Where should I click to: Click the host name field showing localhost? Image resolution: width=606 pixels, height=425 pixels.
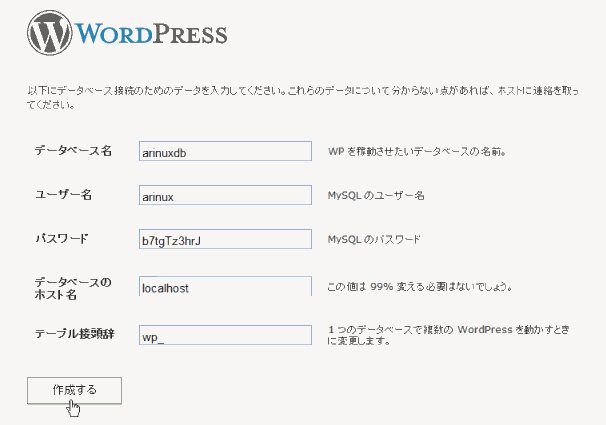click(x=225, y=286)
